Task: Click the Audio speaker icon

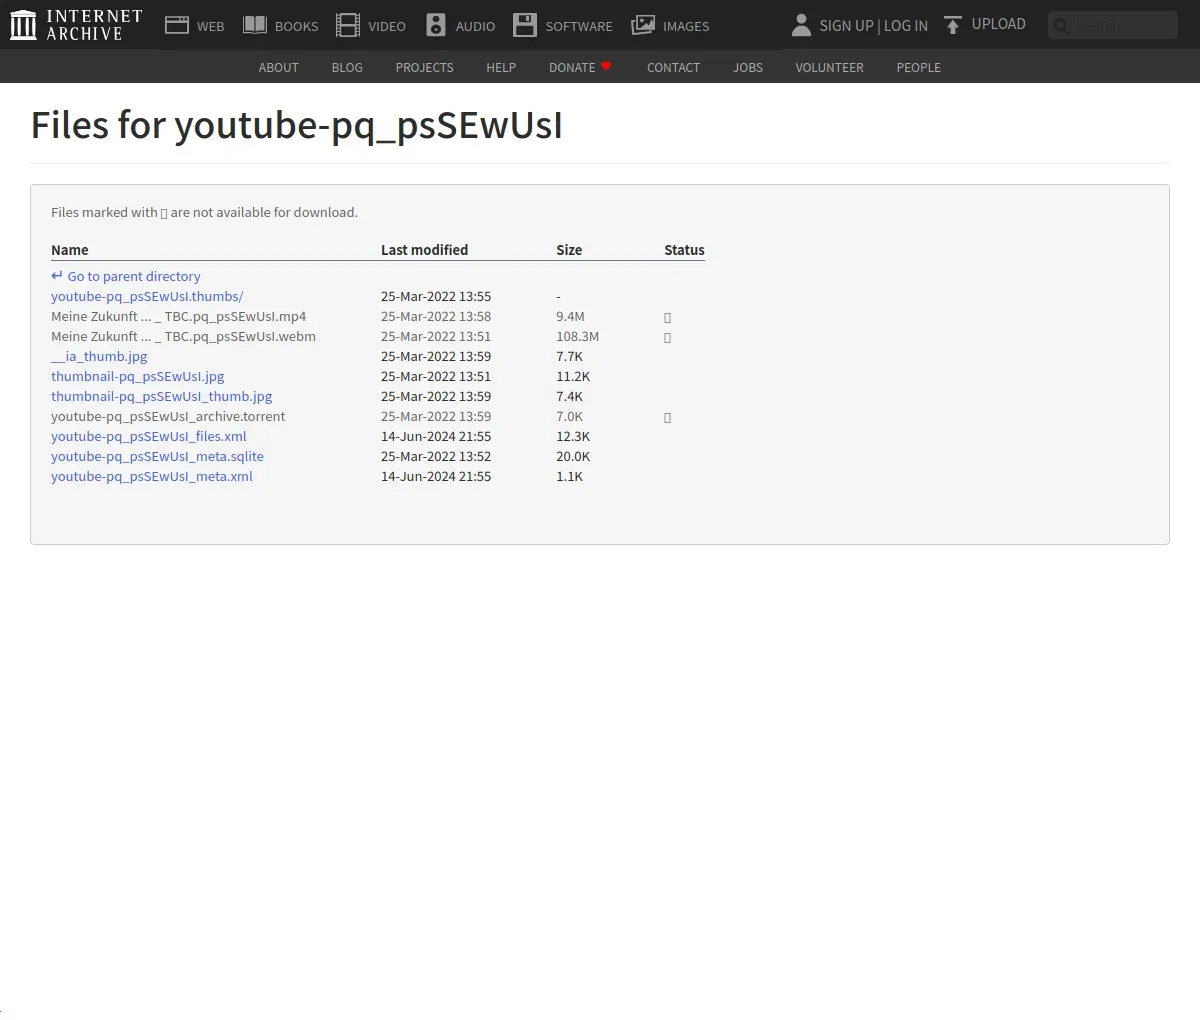Action: point(436,25)
